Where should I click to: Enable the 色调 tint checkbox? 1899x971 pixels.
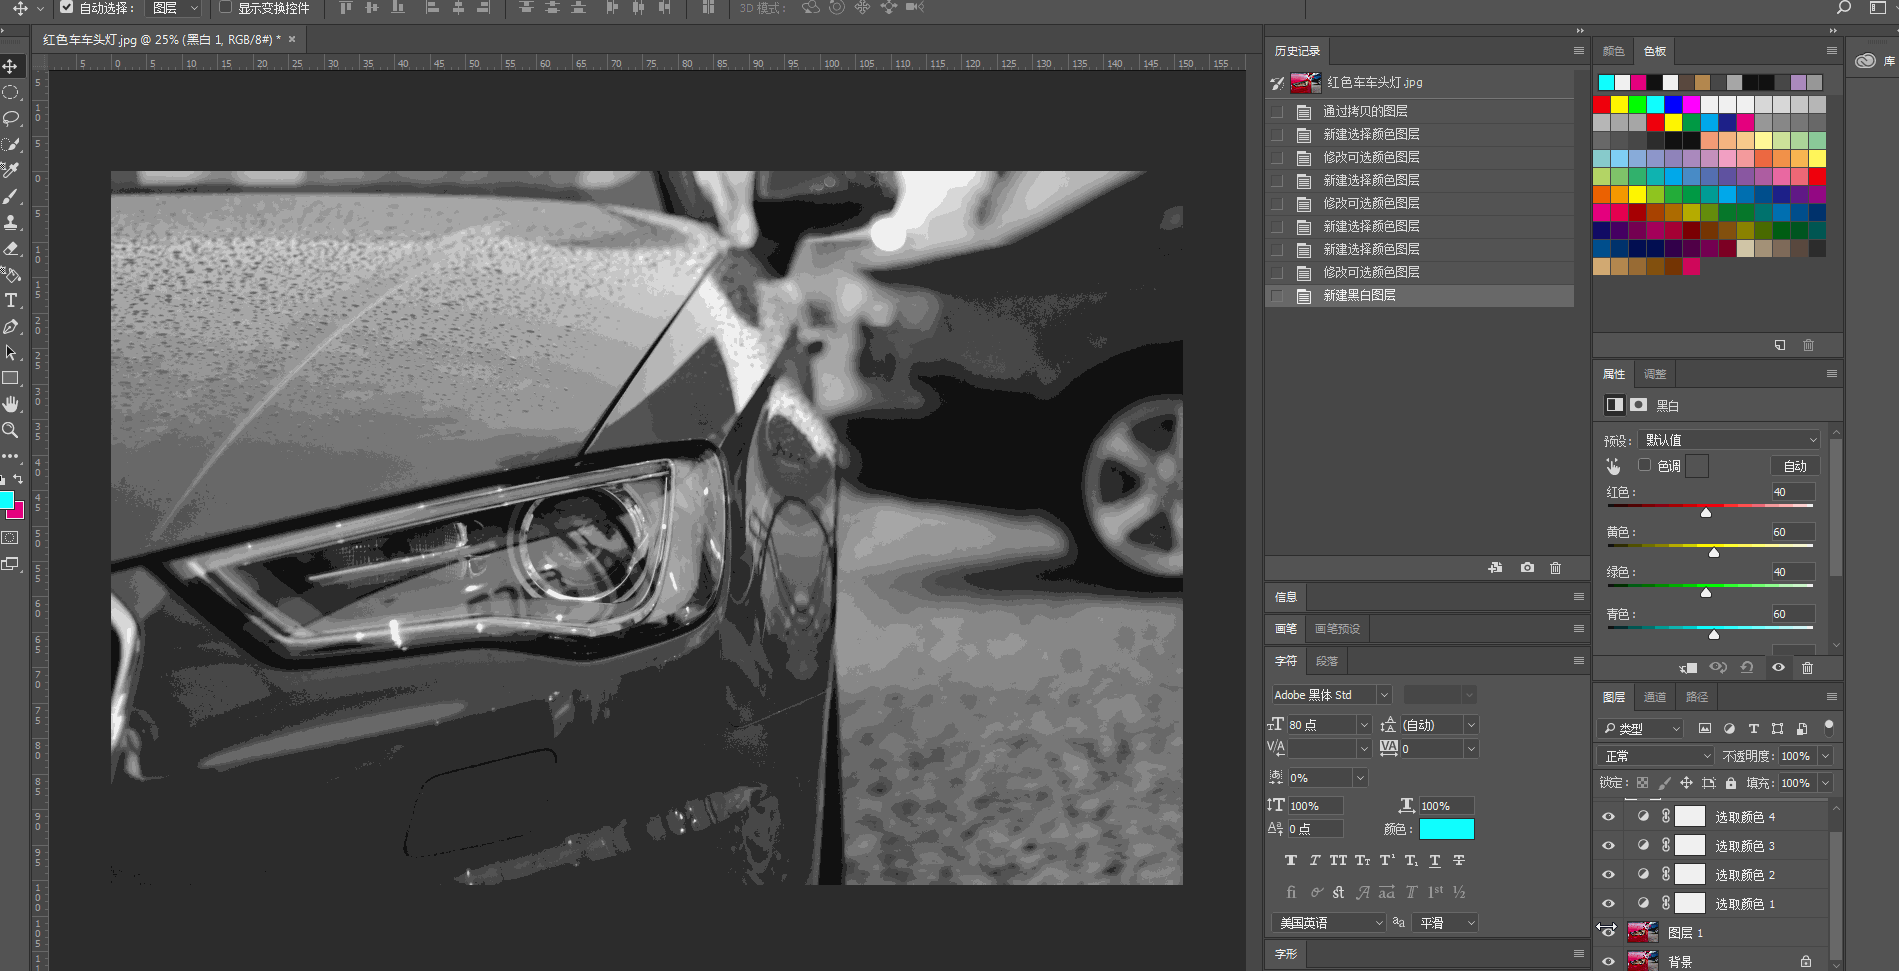tap(1644, 465)
